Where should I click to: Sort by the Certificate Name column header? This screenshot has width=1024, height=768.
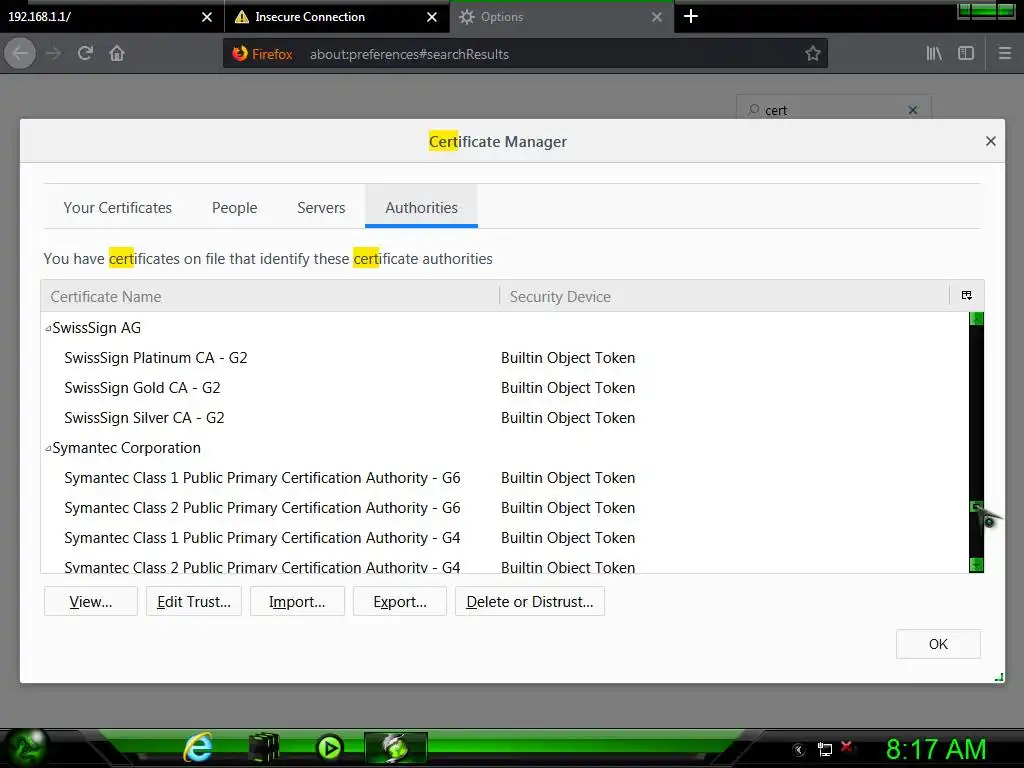[270, 296]
